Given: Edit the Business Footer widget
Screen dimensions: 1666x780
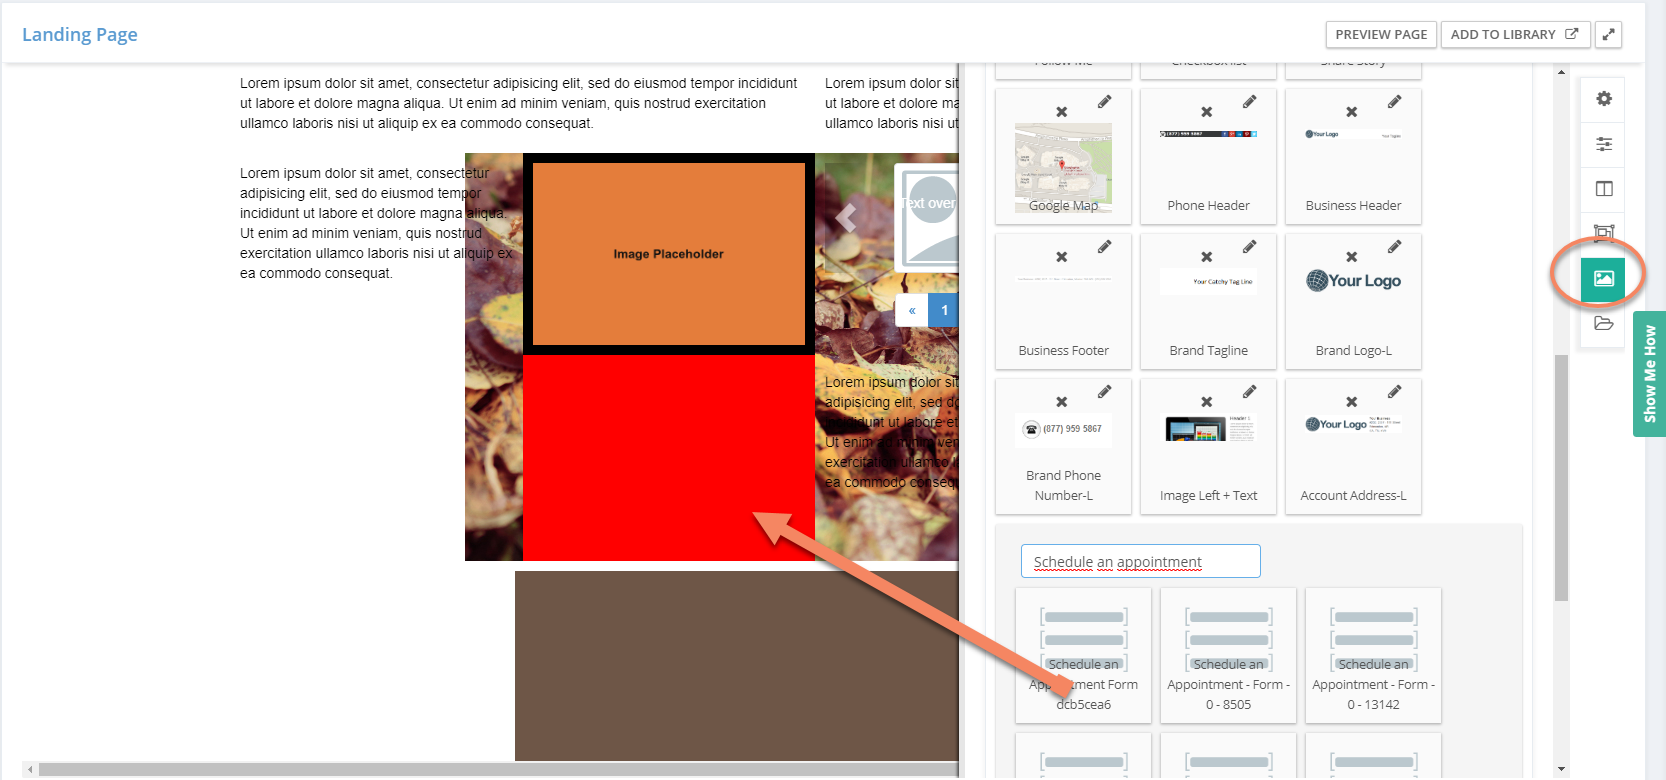Looking at the screenshot, I should [1104, 247].
